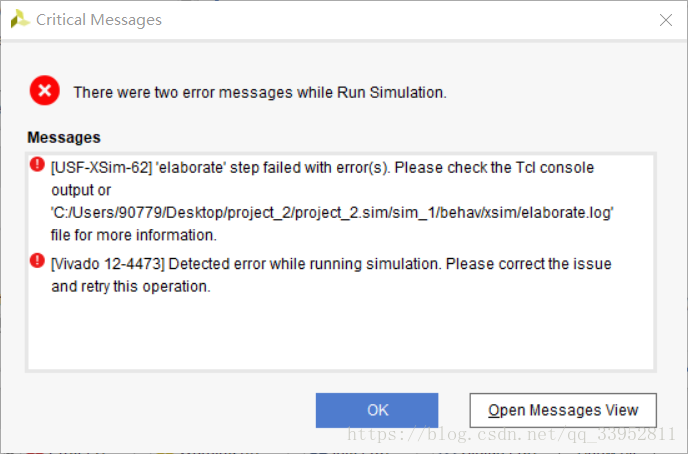The image size is (688, 454).
Task: Click the 'file for more information.' line
Action: [x=133, y=236]
